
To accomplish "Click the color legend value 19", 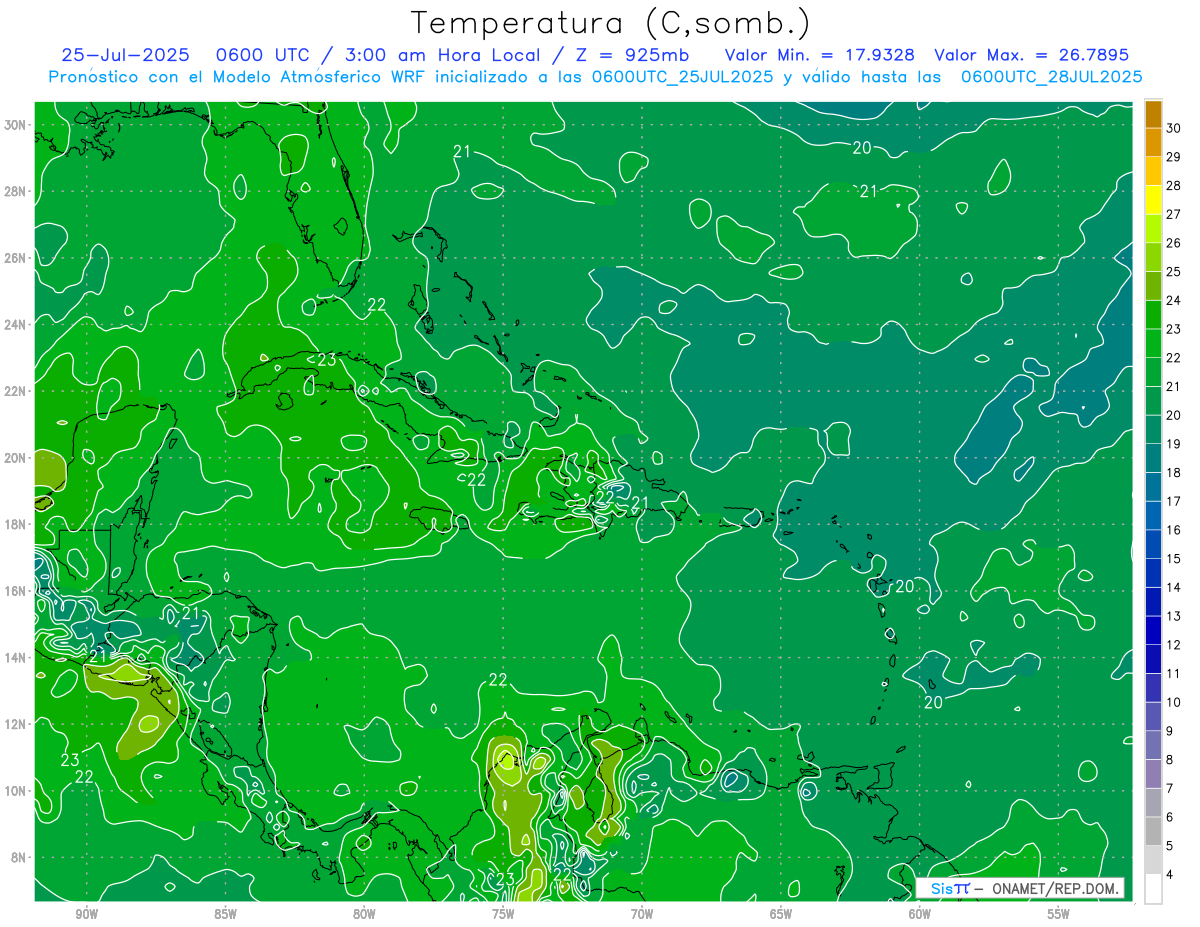I will click(1173, 444).
